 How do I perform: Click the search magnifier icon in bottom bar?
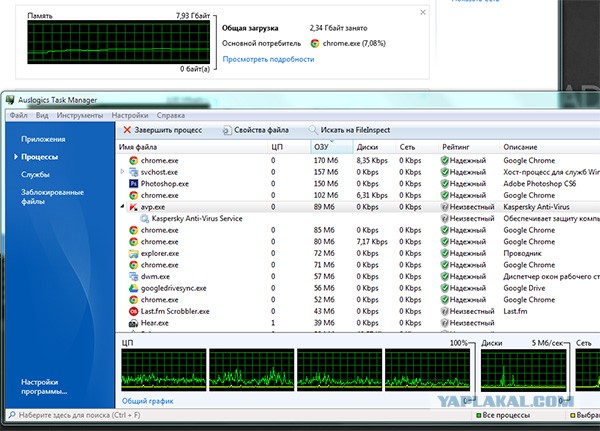(12, 415)
